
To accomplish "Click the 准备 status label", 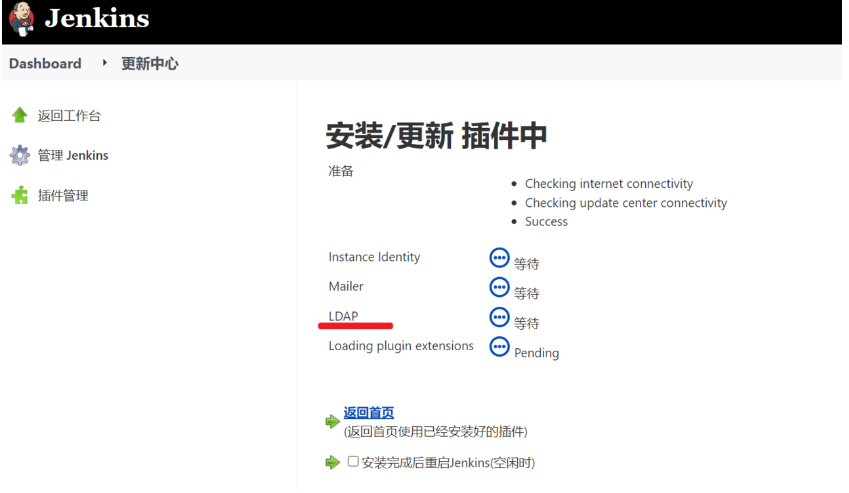I will click(341, 171).
